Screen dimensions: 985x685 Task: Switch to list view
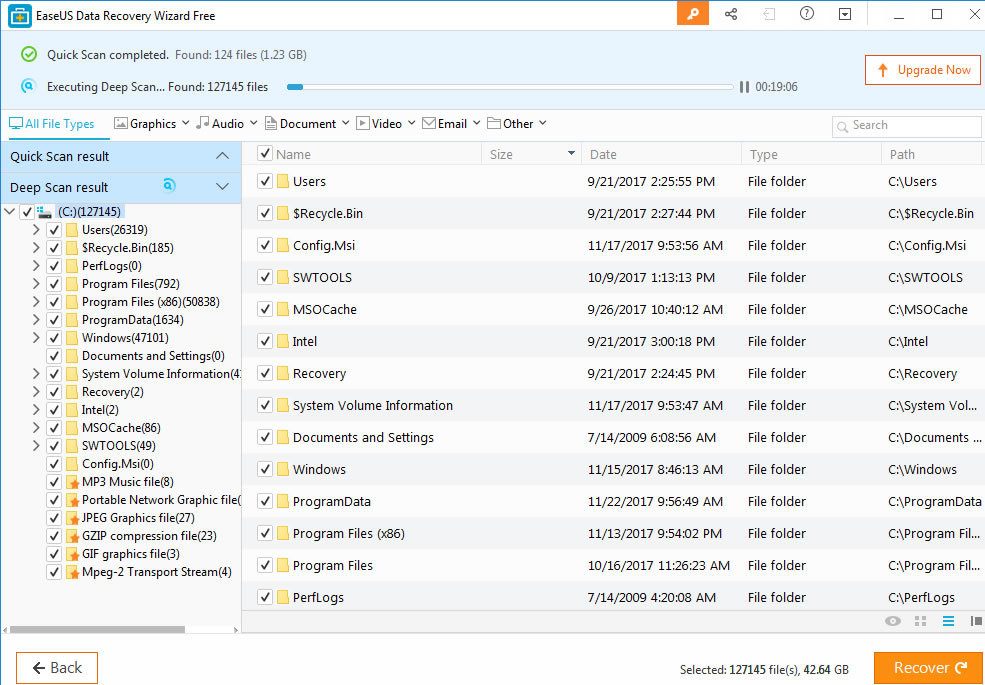click(x=948, y=621)
